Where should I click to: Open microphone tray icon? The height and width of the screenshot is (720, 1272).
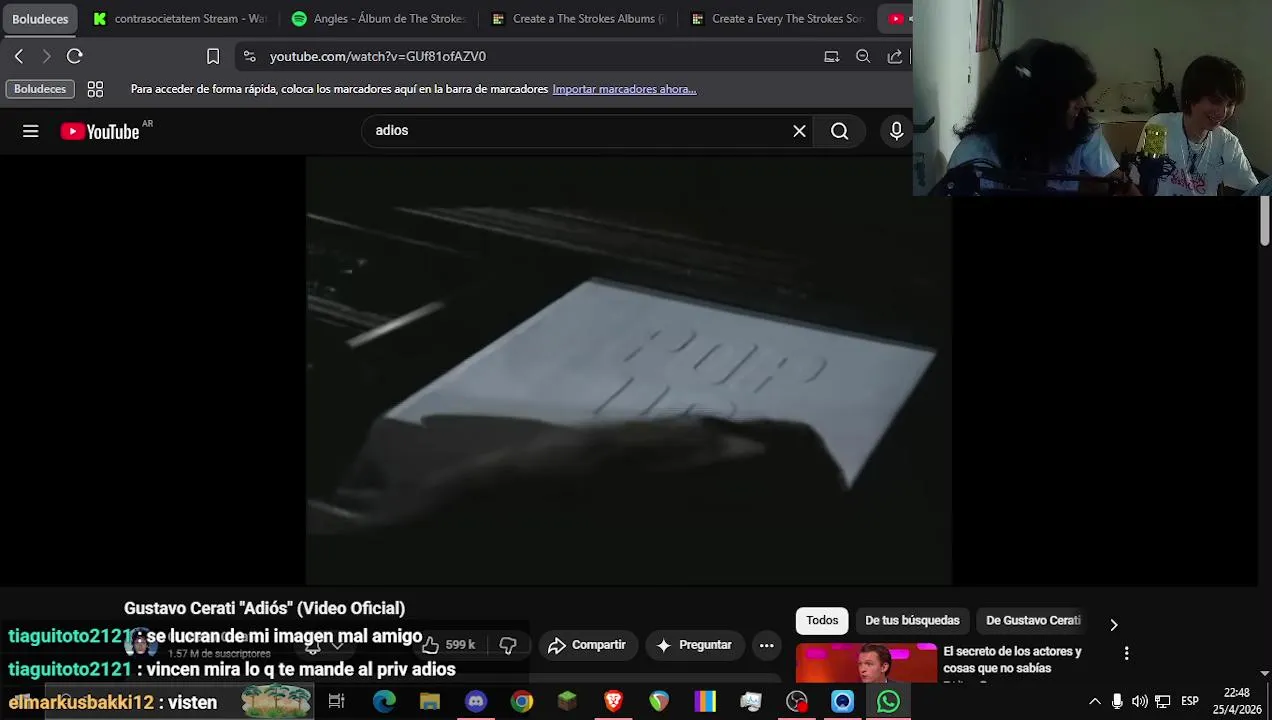(x=1117, y=701)
